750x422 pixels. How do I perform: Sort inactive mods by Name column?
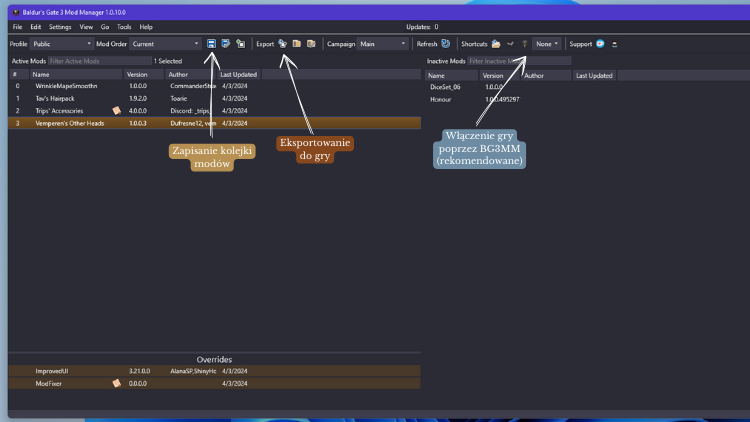point(451,75)
